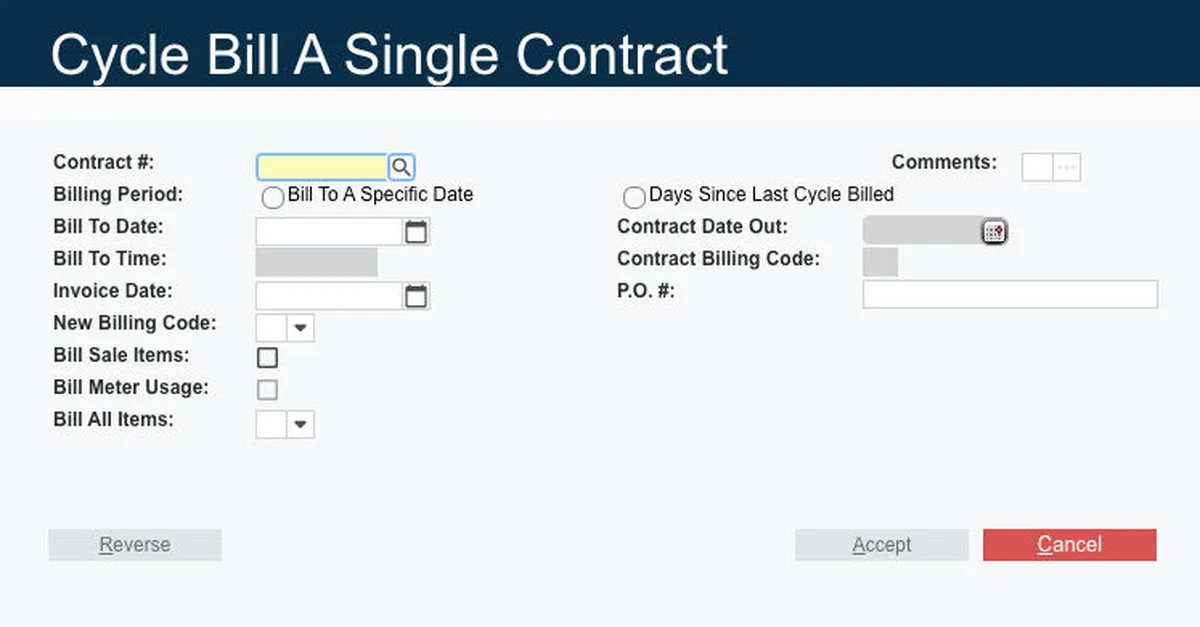This screenshot has width=1200, height=627.
Task: Select Days Since Last Cycle Billed option
Action: coord(634,198)
